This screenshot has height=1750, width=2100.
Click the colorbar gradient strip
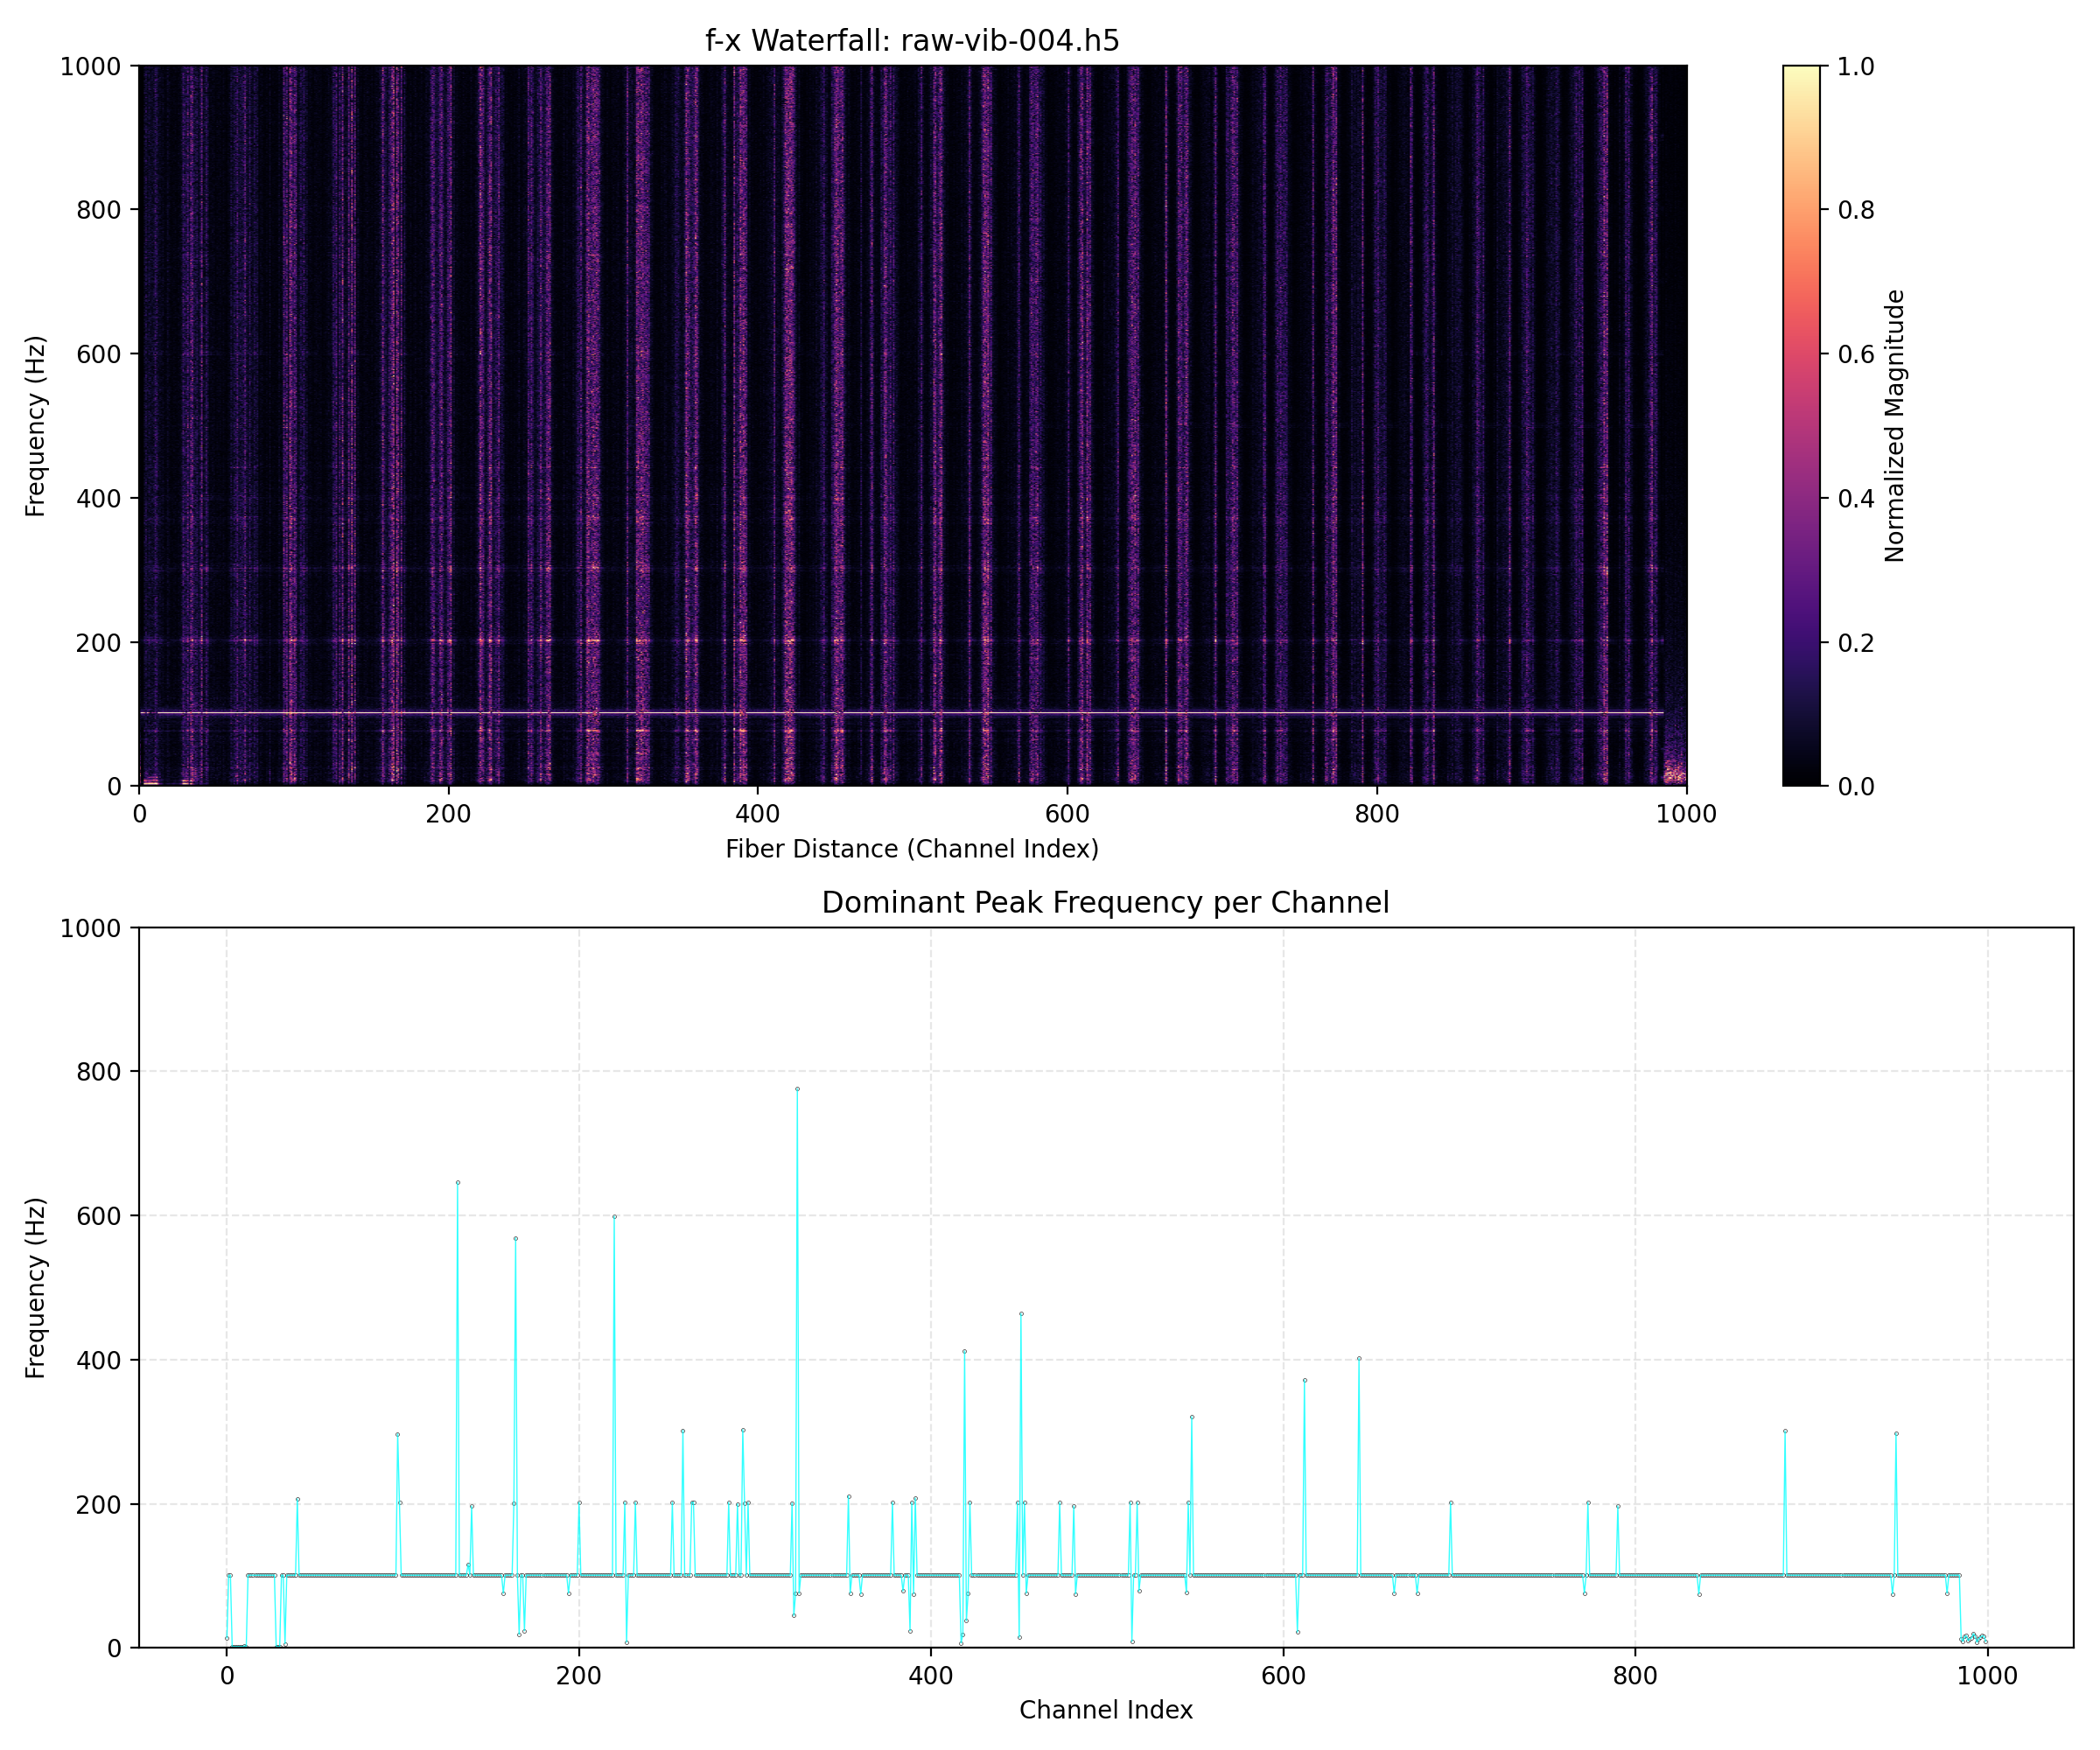click(x=1801, y=426)
